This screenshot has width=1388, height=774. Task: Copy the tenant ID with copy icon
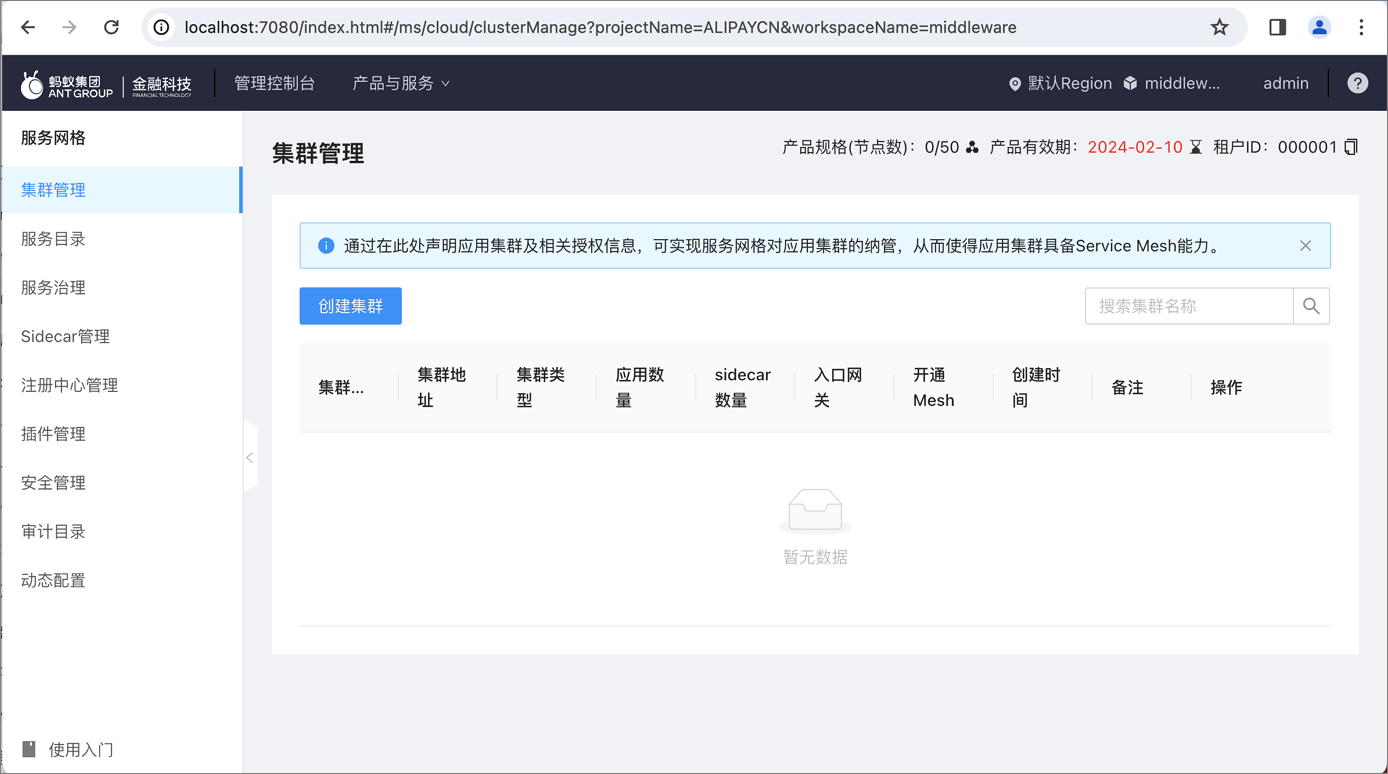[x=1351, y=147]
